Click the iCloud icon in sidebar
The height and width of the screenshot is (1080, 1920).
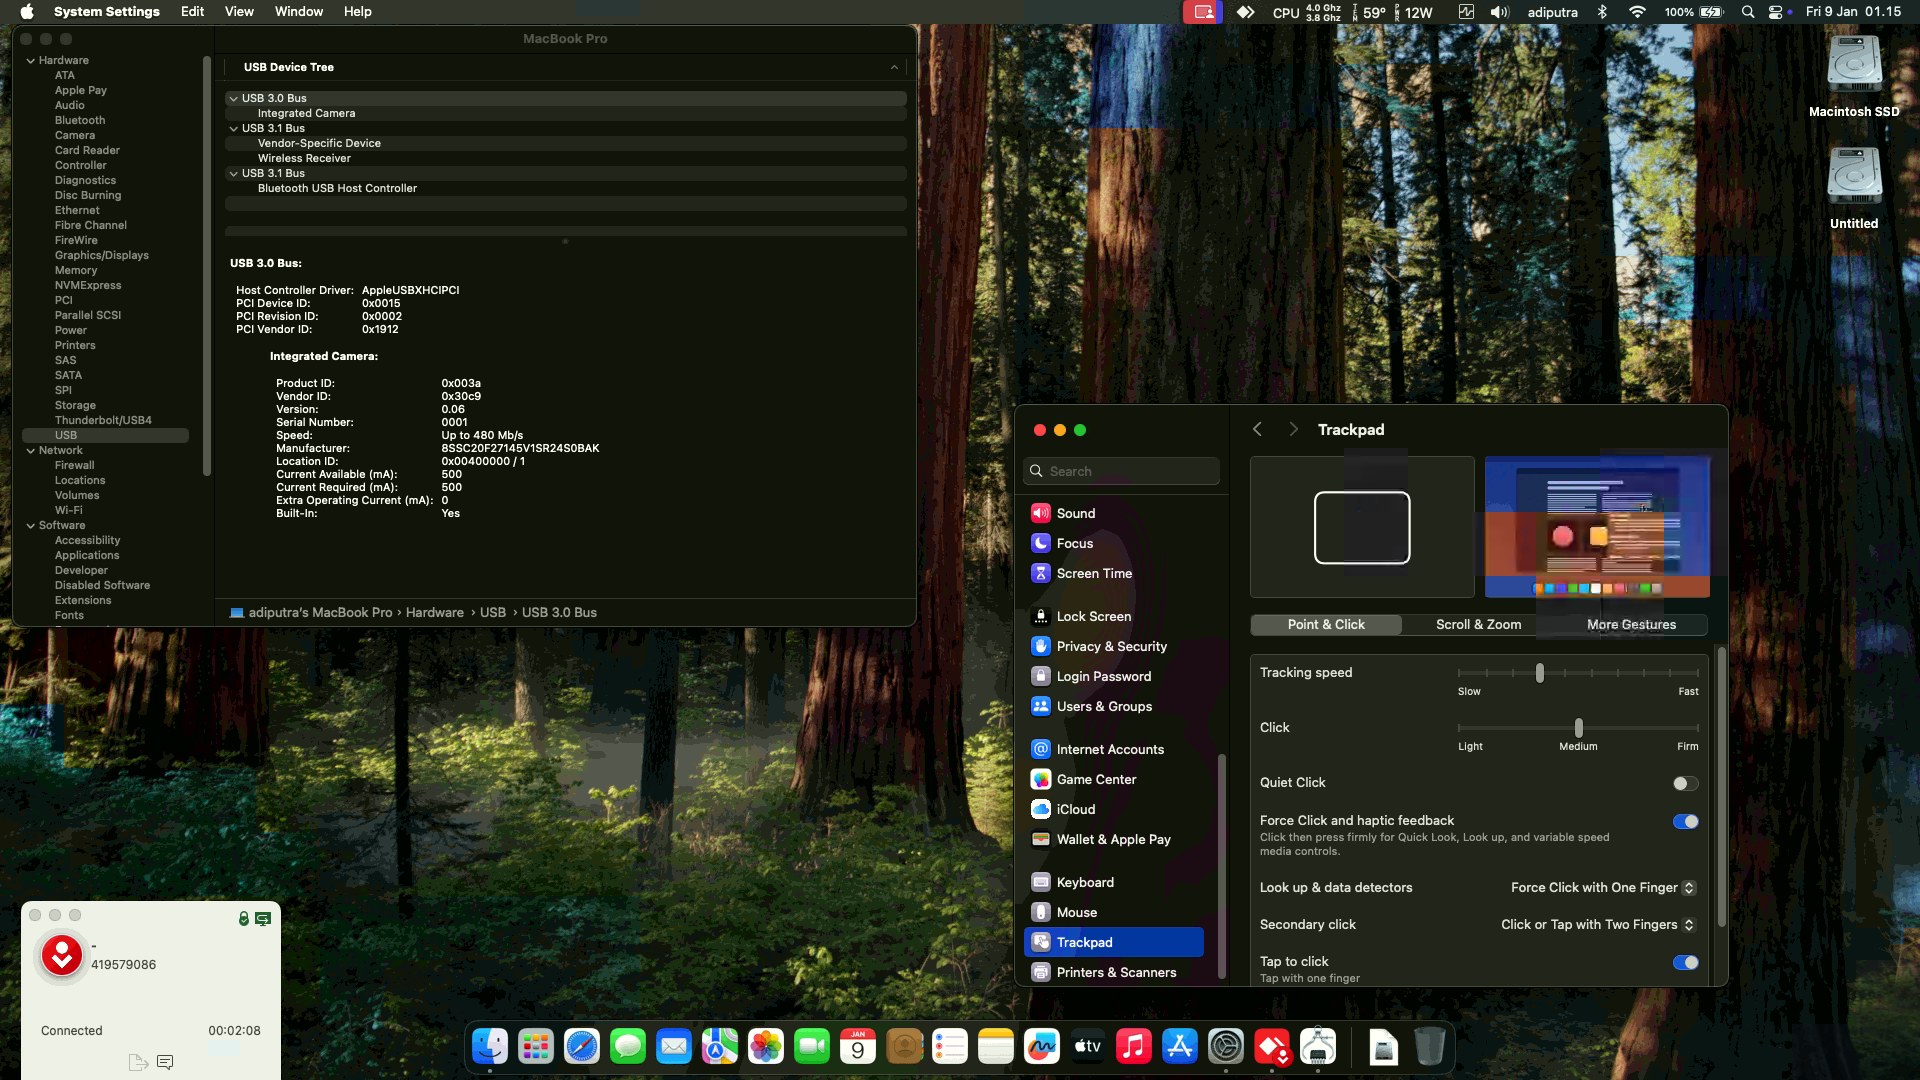pyautogui.click(x=1041, y=809)
